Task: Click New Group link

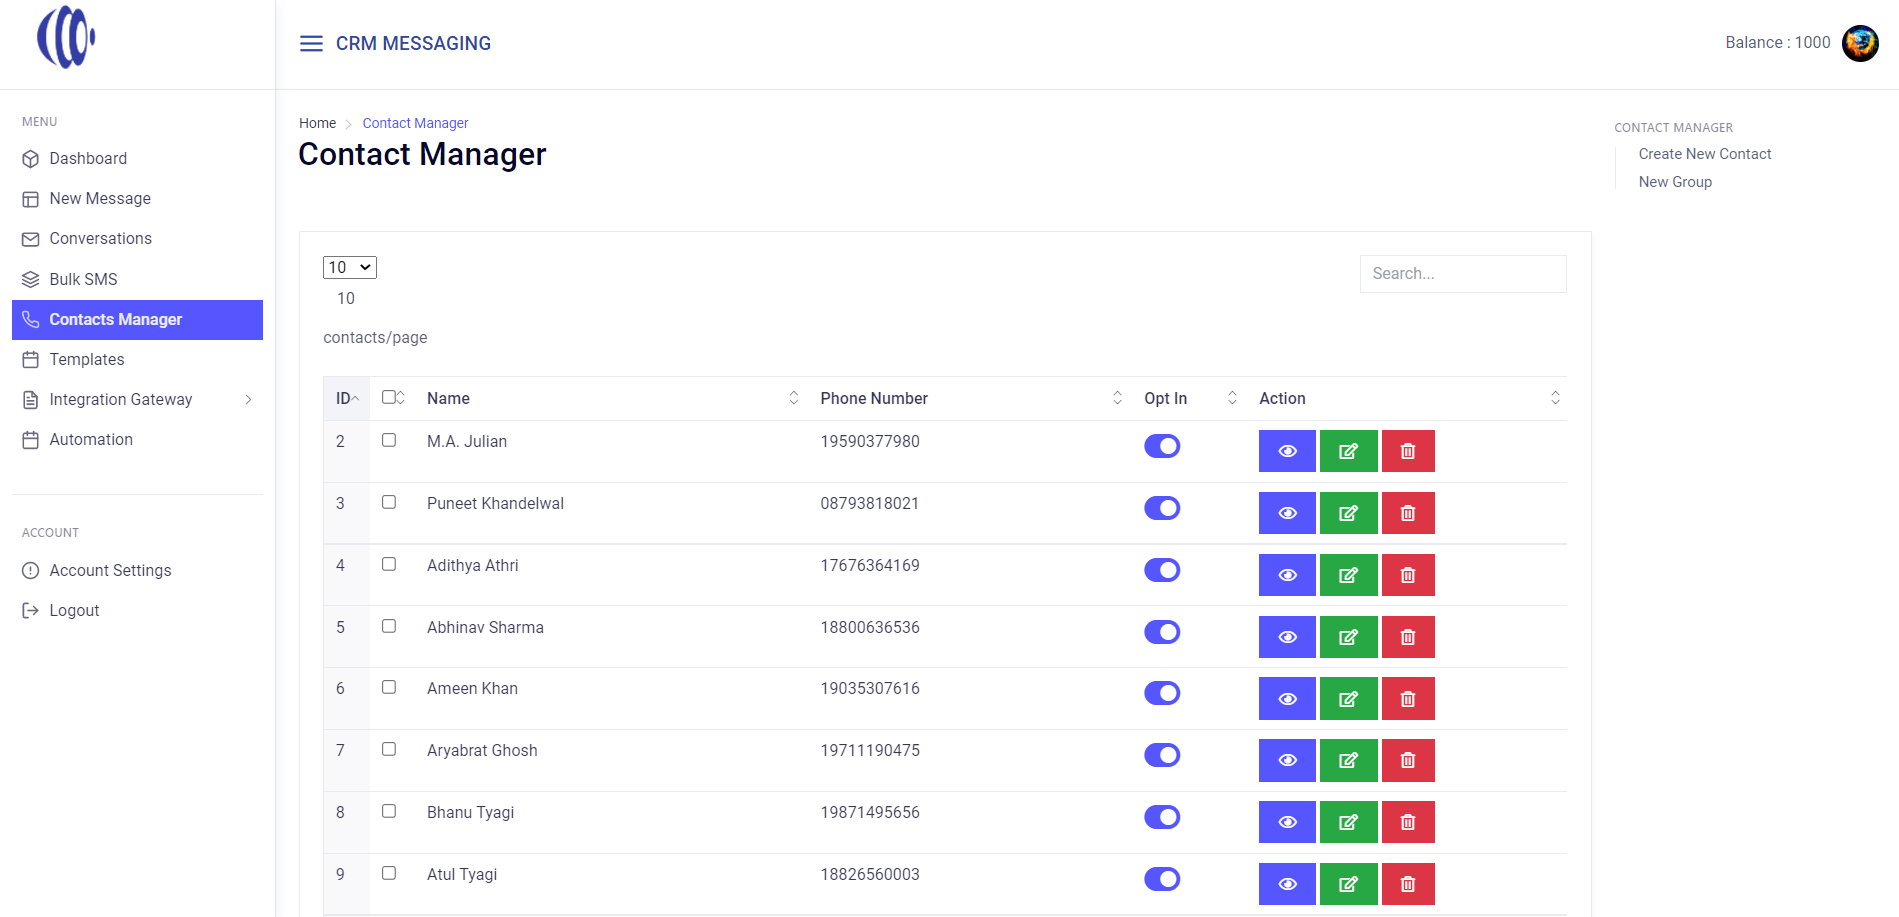Action: [x=1675, y=182]
